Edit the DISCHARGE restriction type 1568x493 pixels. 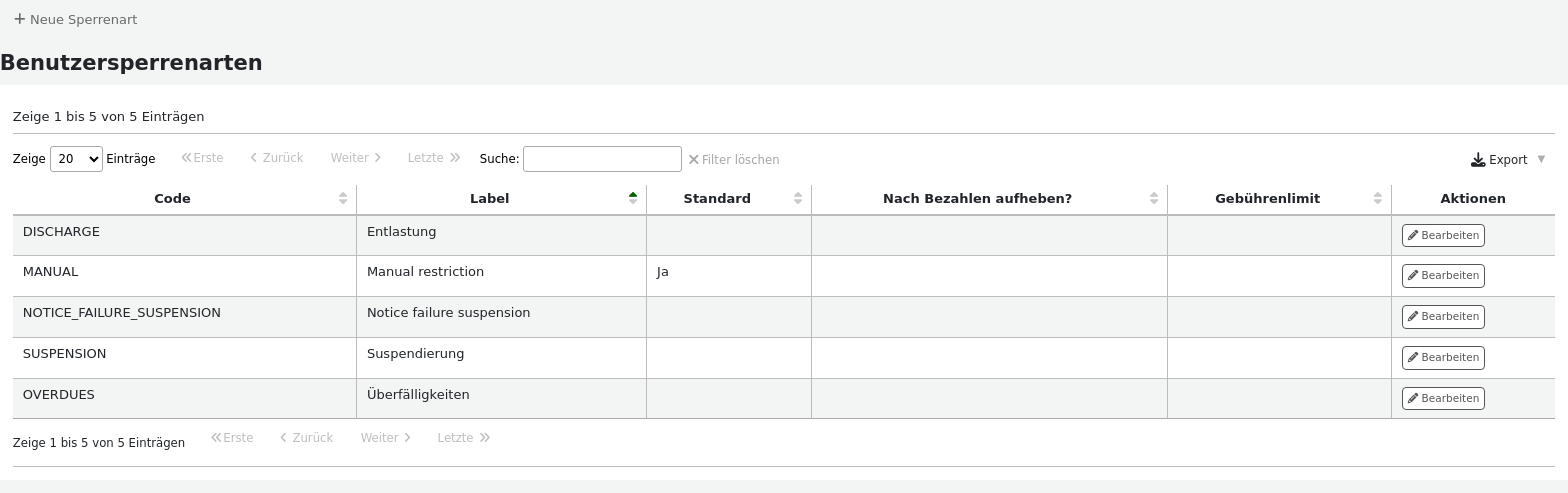1443,235
